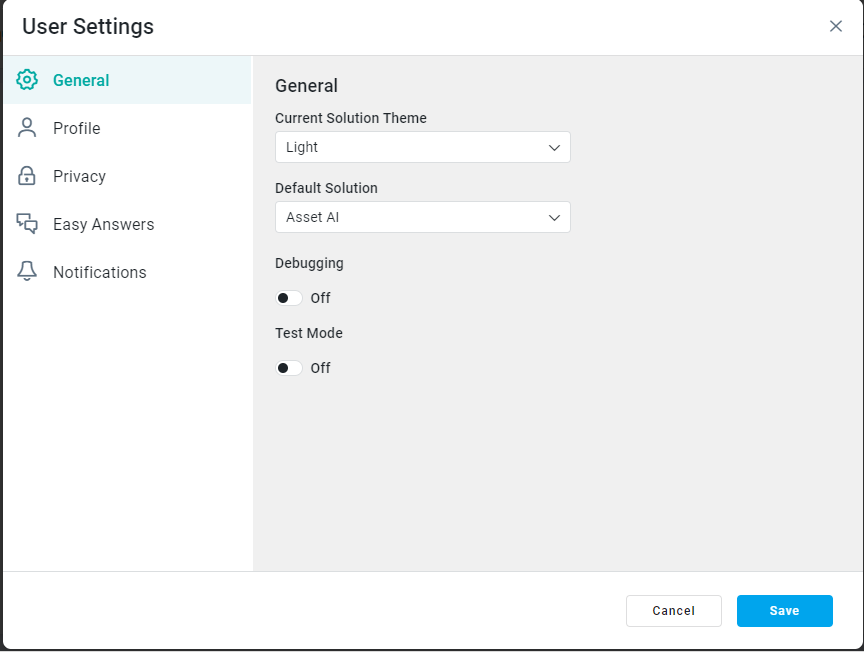This screenshot has height=652, width=864.
Task: Click the User Settings dialog title
Action: point(88,27)
